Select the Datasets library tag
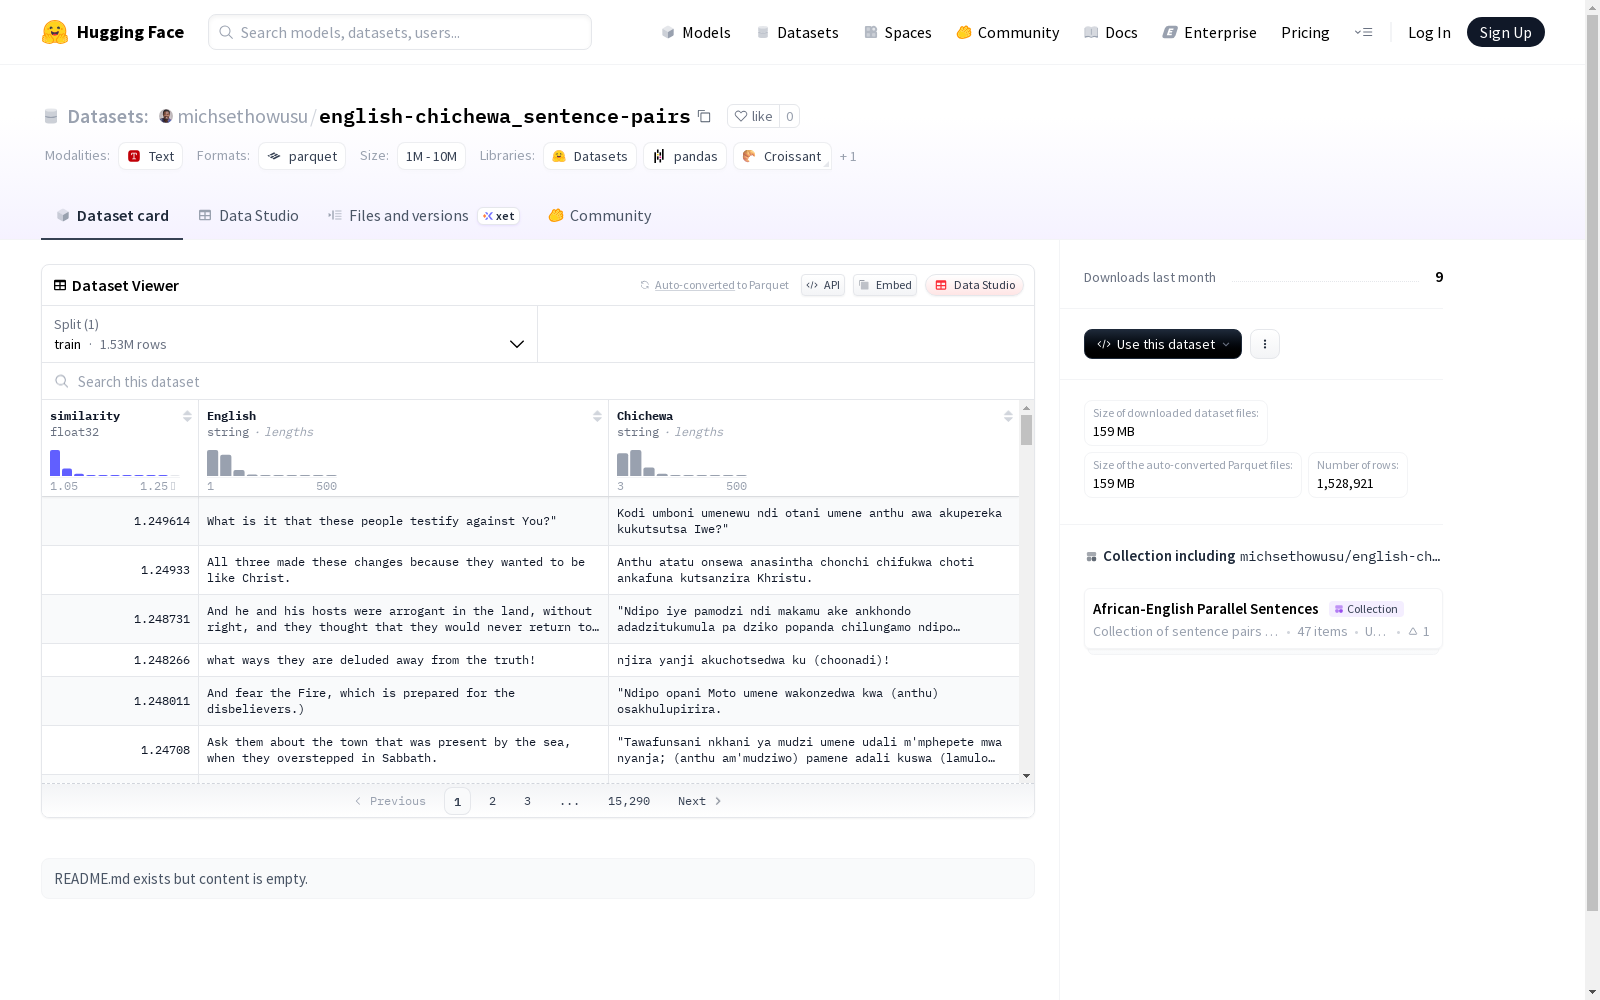Image resolution: width=1600 pixels, height=1000 pixels. (590, 156)
